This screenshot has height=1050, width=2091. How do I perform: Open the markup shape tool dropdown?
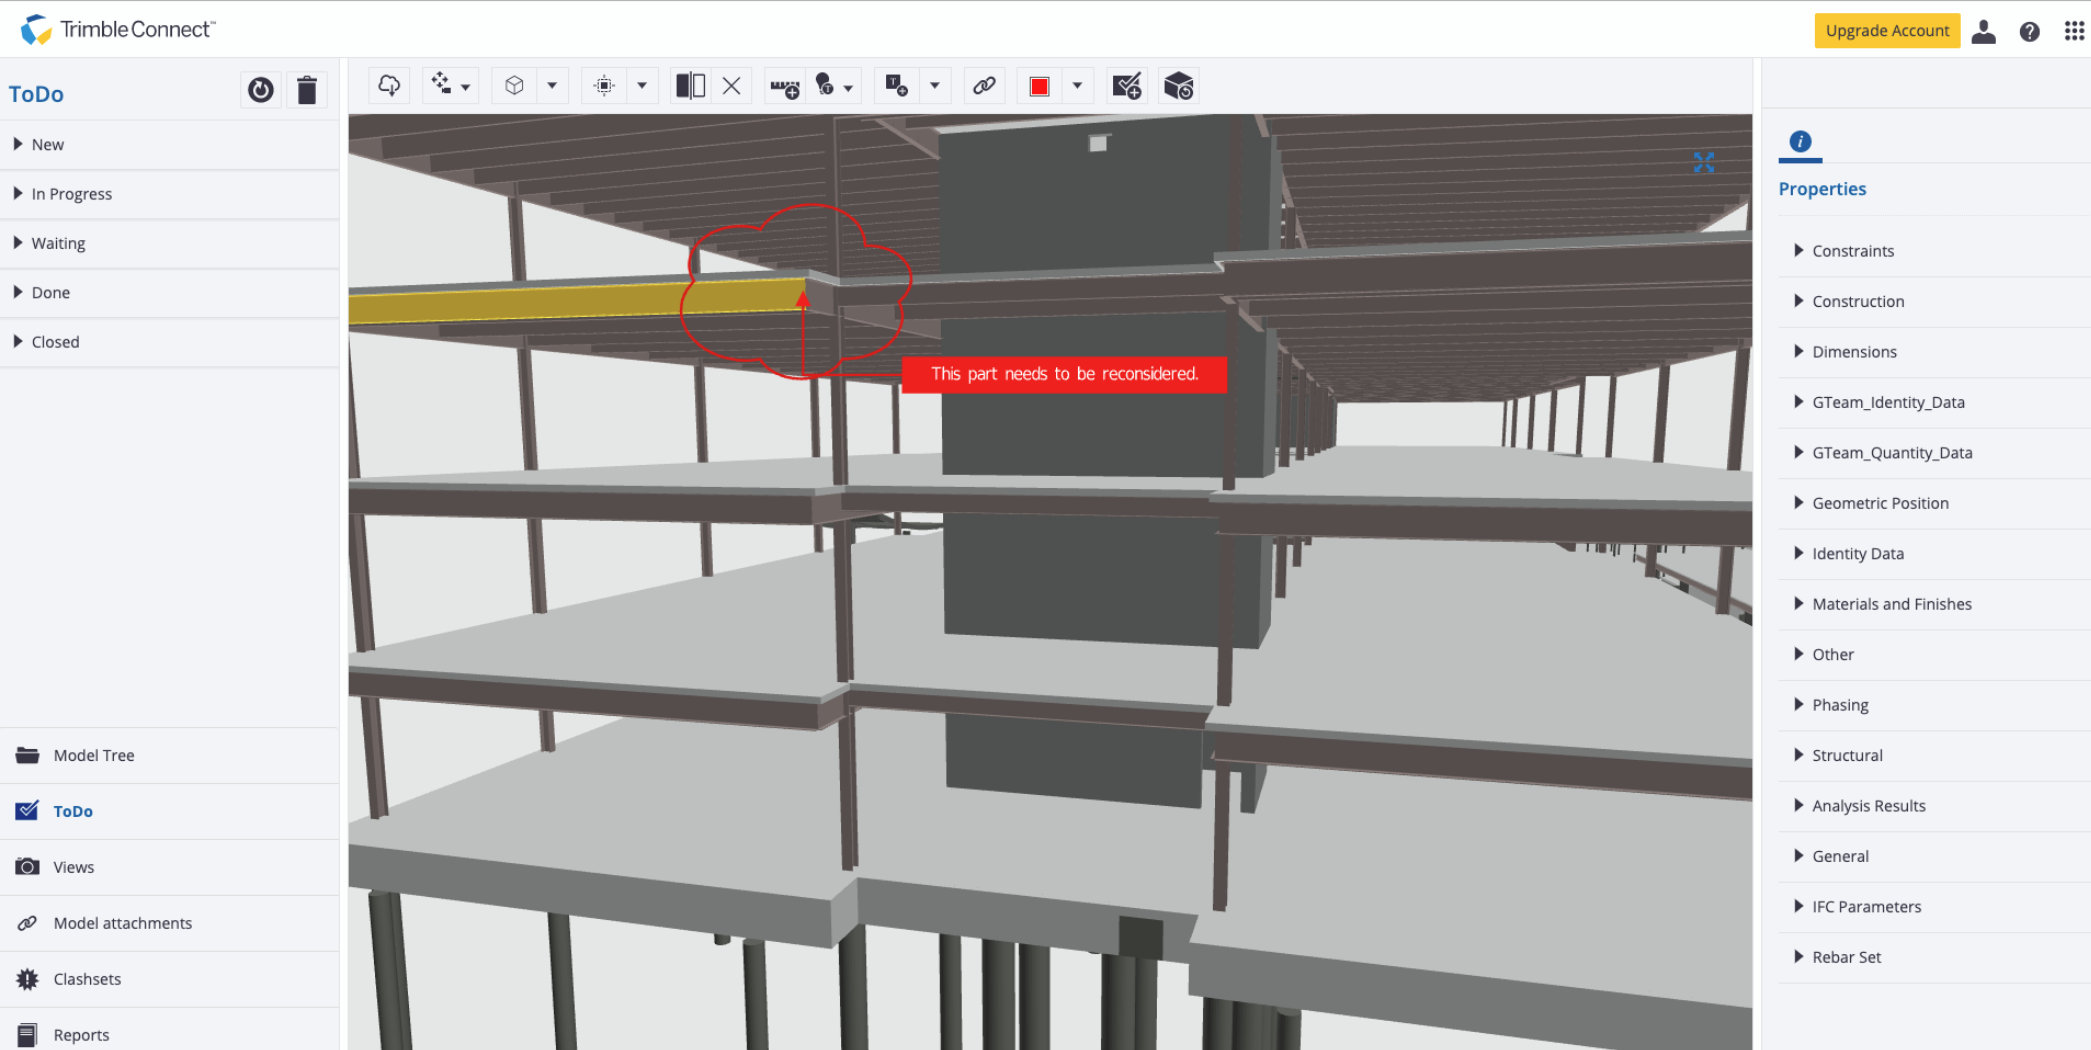[x=848, y=88]
